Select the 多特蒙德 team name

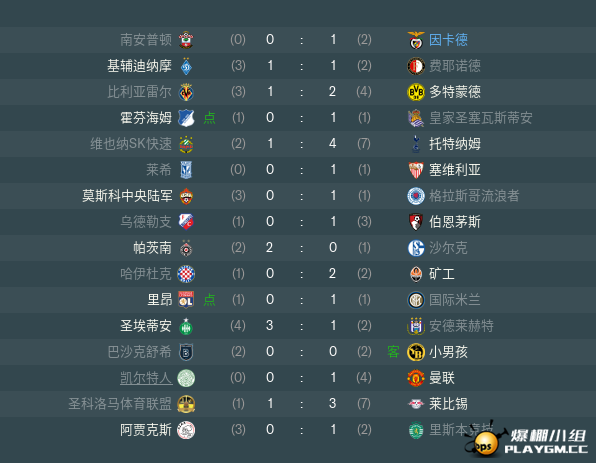[x=455, y=92]
